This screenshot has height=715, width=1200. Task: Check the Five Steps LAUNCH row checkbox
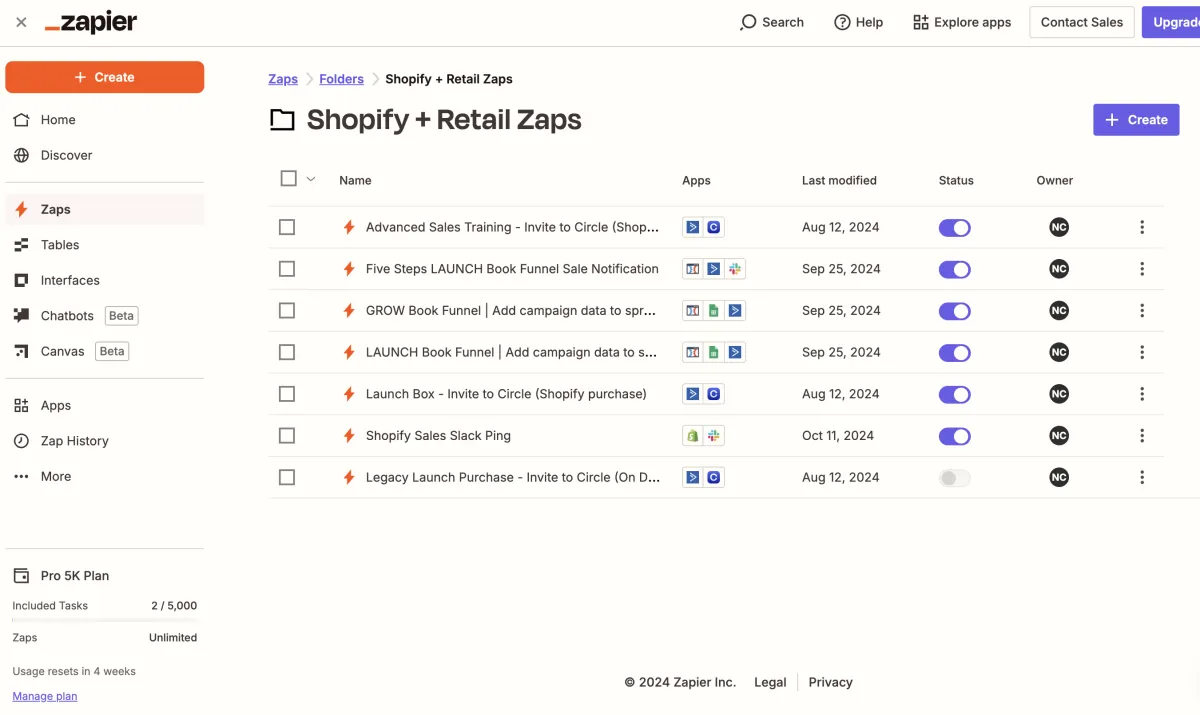[287, 269]
